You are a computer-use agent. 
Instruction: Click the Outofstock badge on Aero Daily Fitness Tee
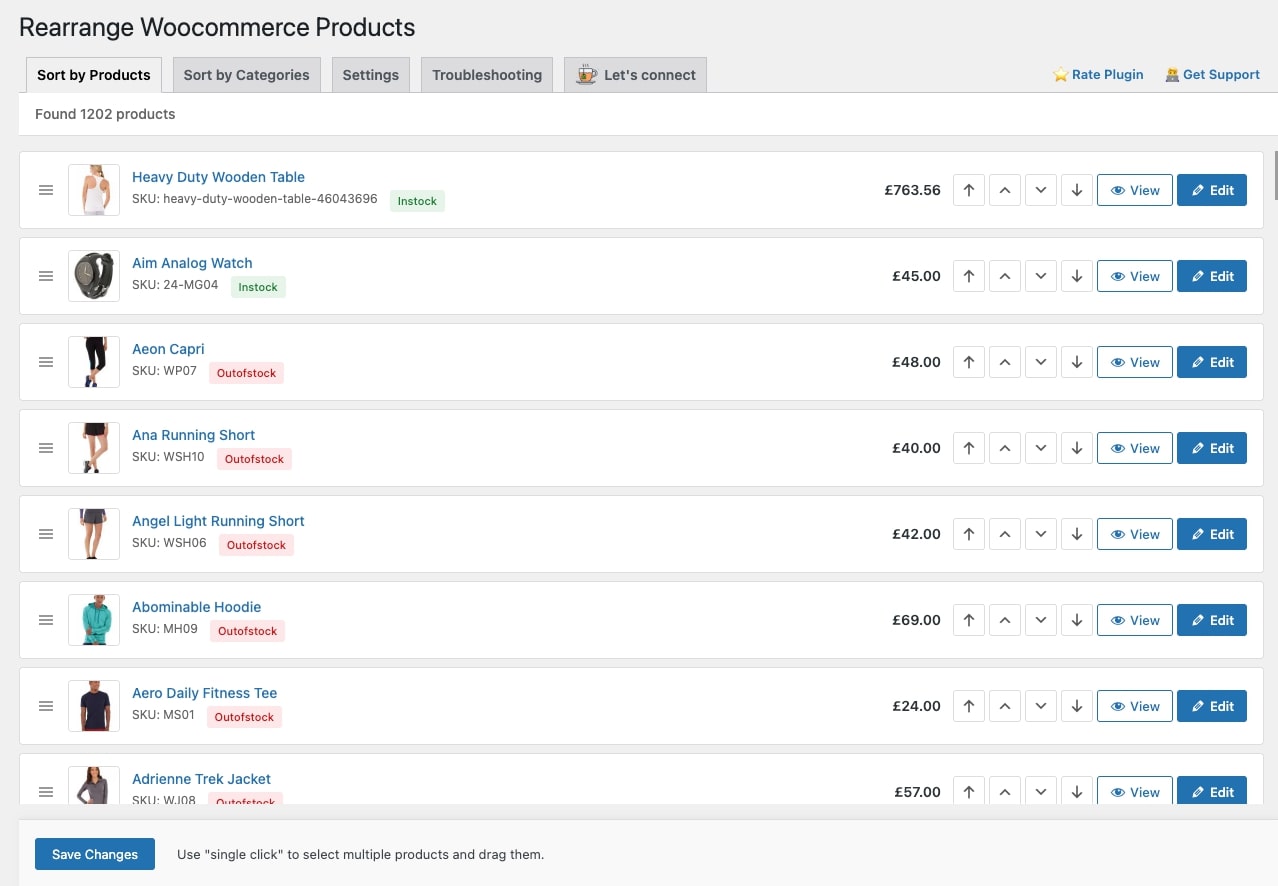(x=244, y=717)
